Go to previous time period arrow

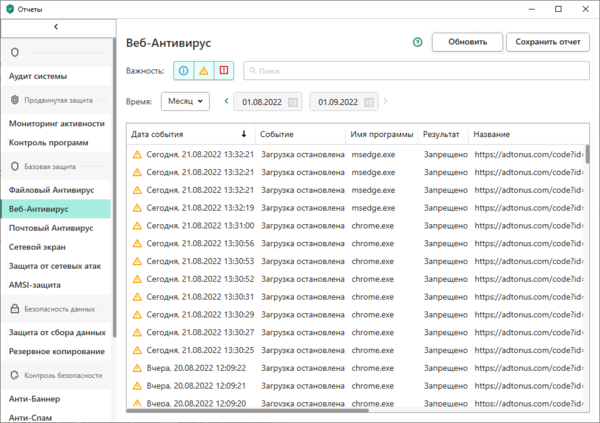pos(227,102)
